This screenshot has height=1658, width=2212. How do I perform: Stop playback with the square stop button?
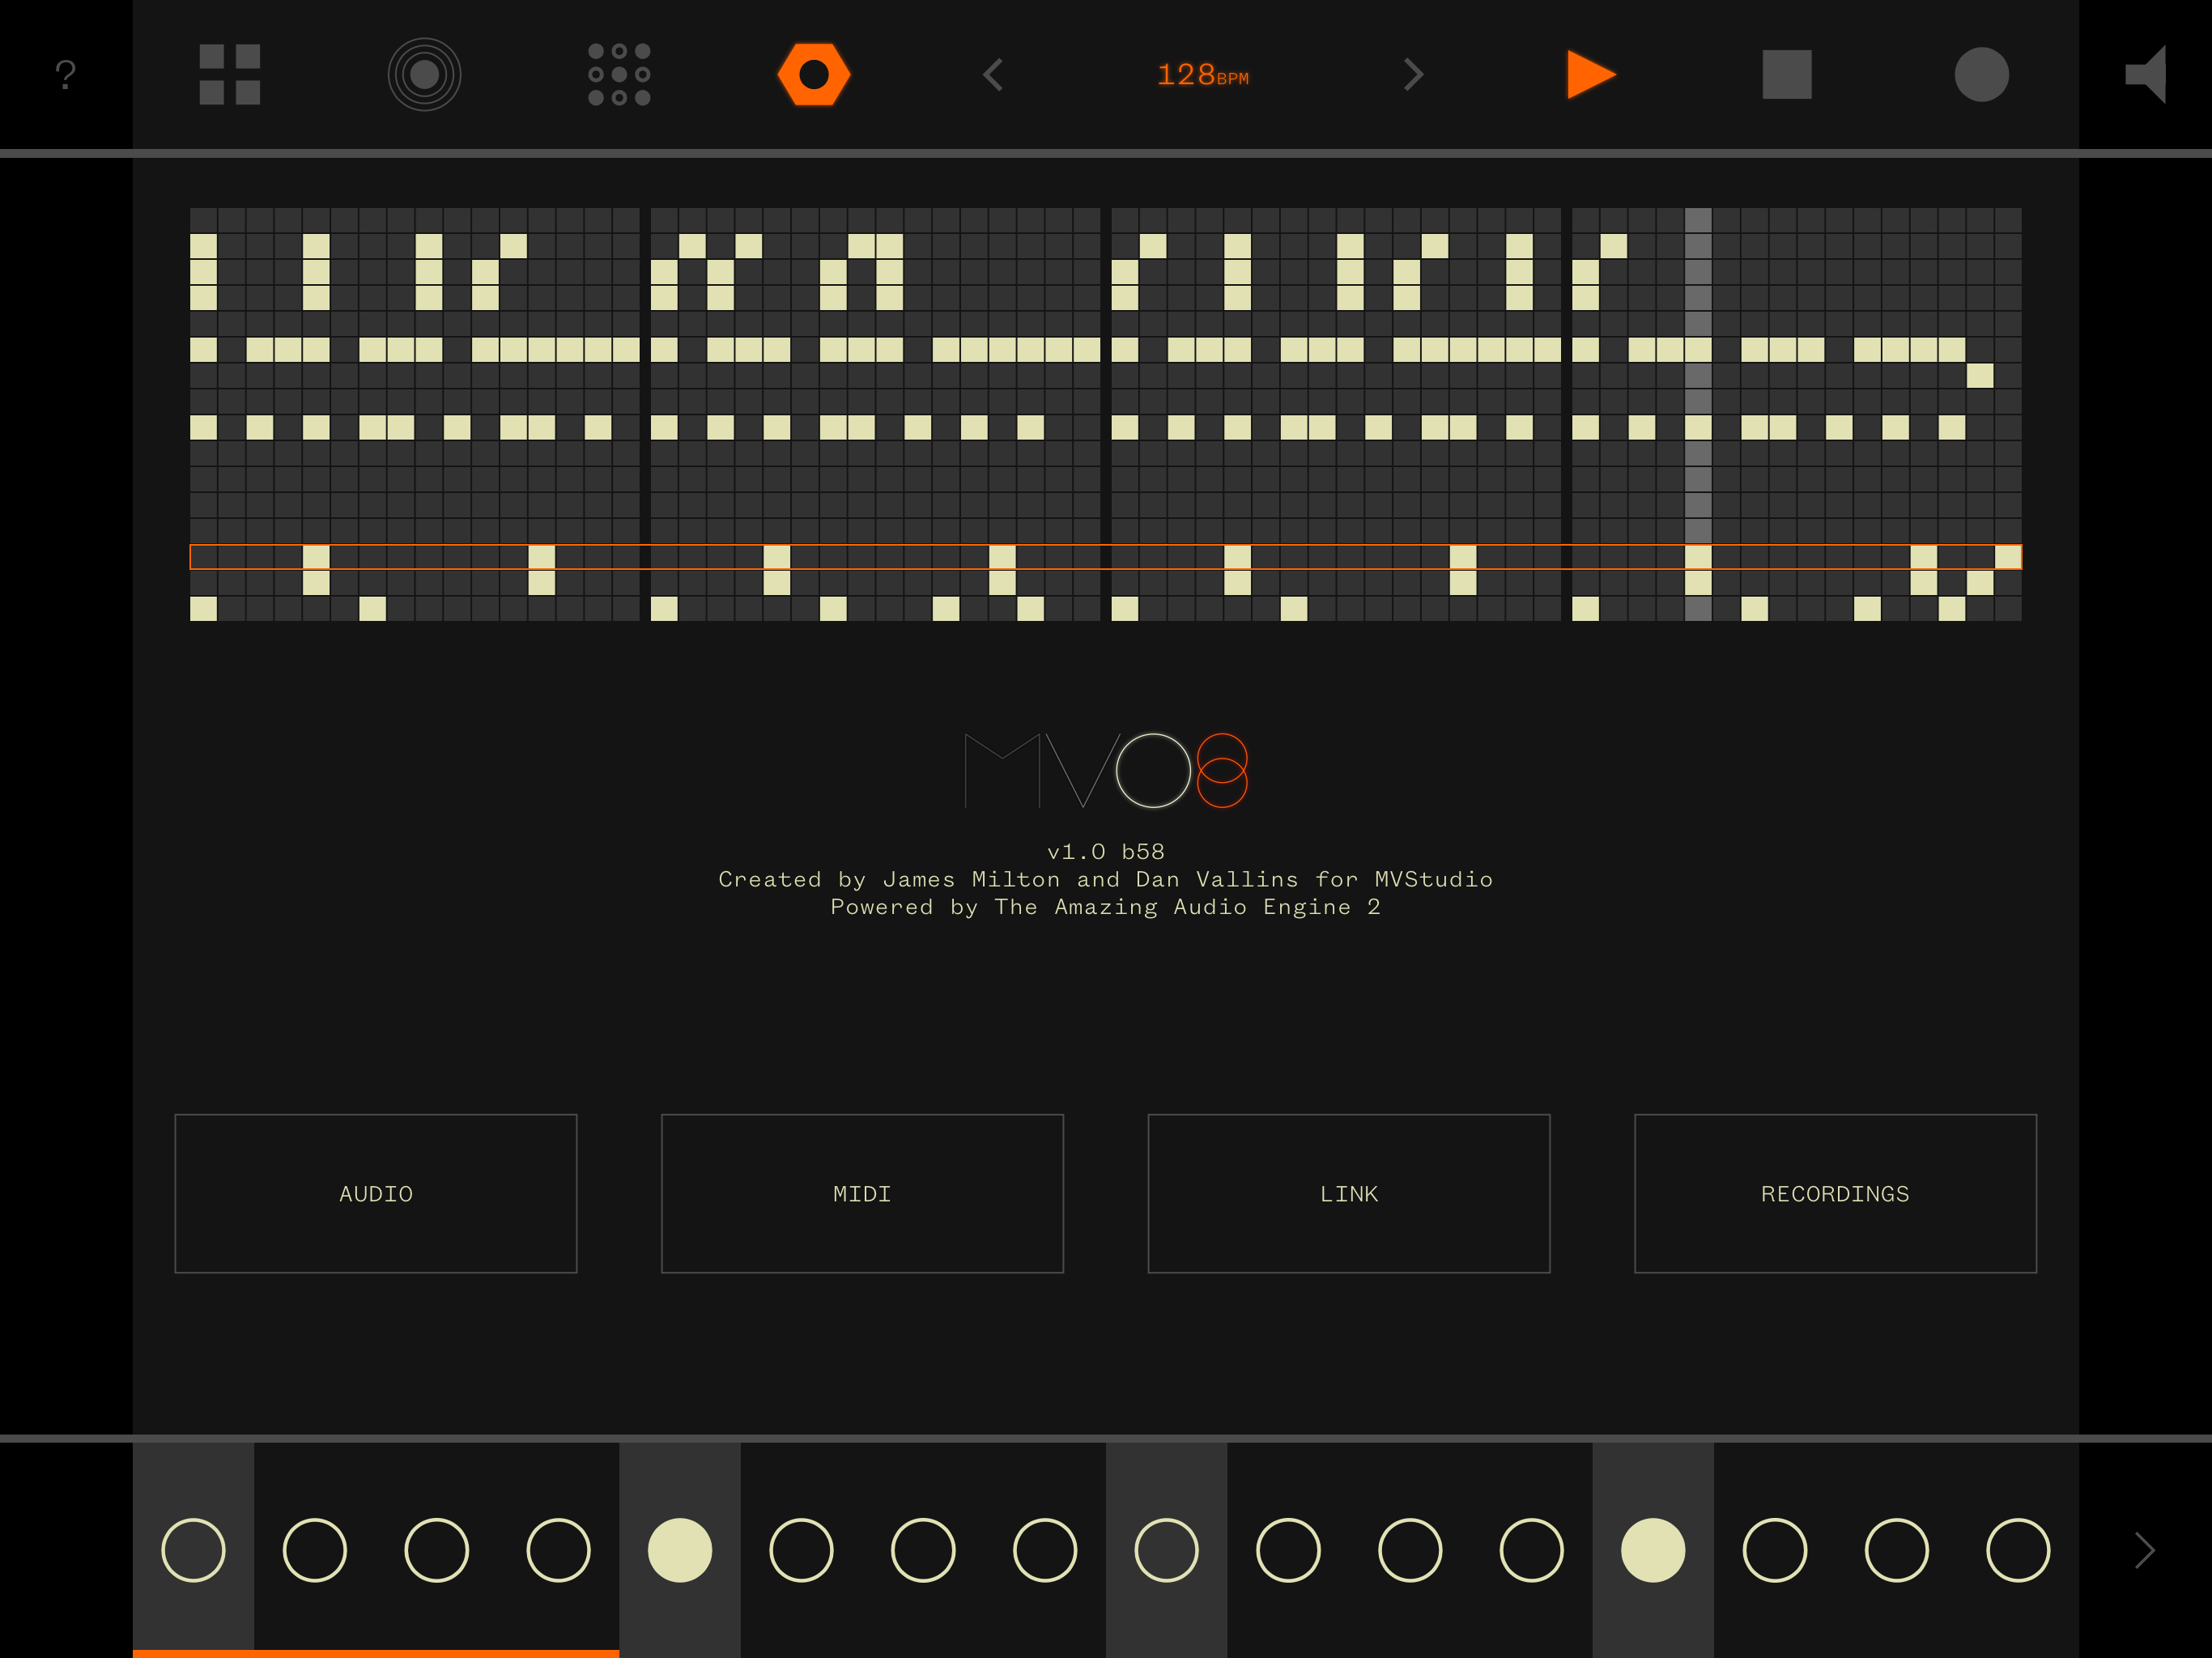click(1787, 74)
